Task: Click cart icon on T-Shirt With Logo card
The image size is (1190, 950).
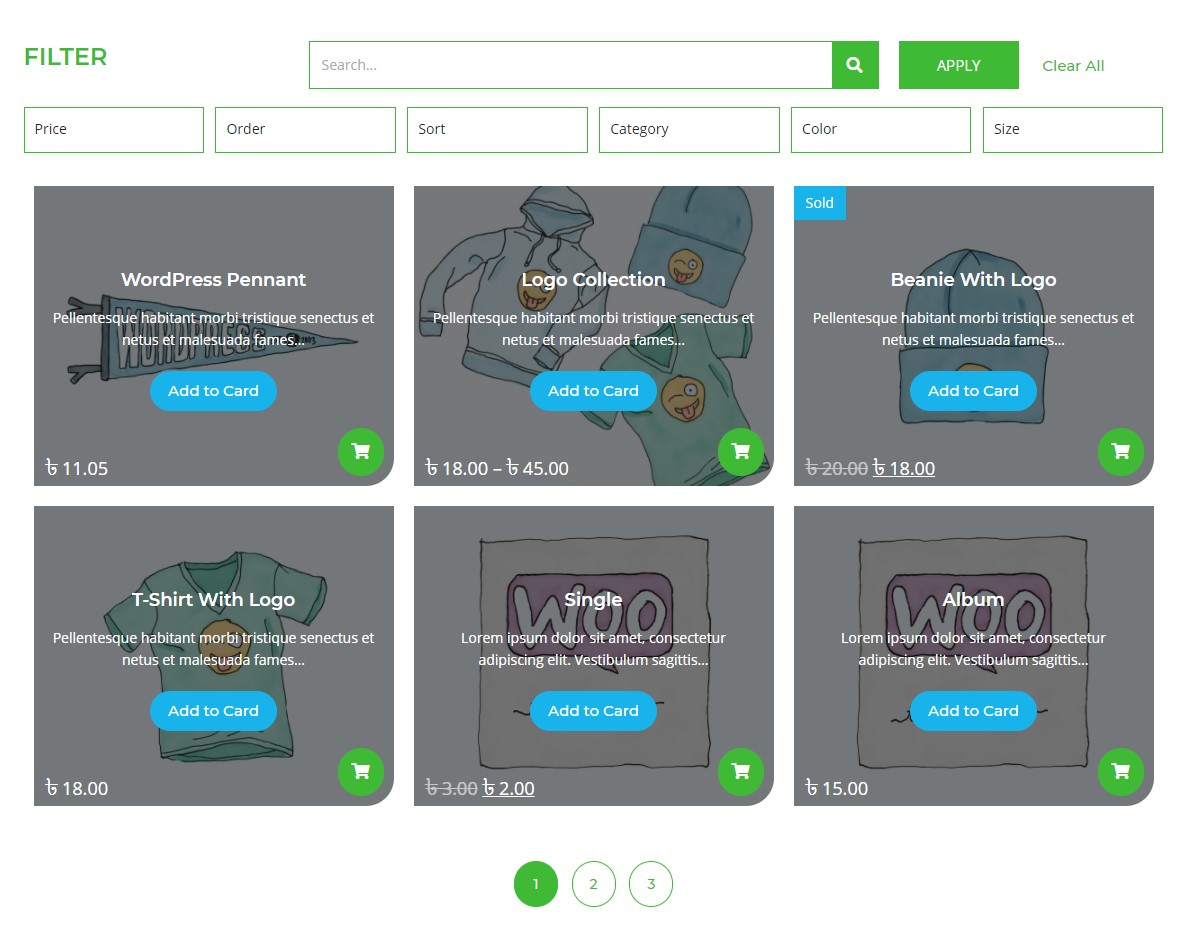Action: [361, 772]
